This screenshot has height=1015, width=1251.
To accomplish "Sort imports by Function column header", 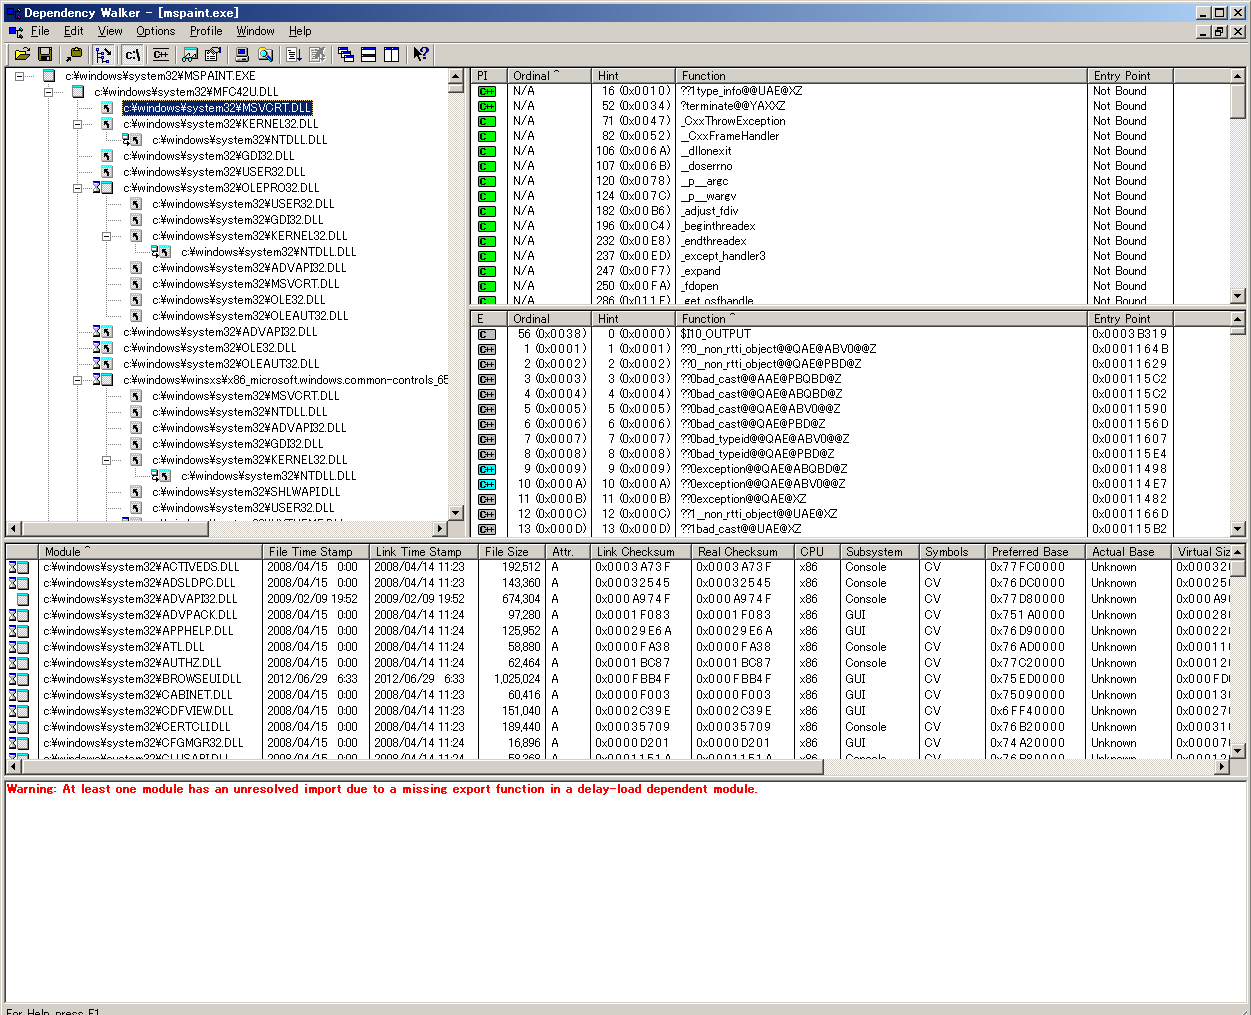I will coord(881,76).
